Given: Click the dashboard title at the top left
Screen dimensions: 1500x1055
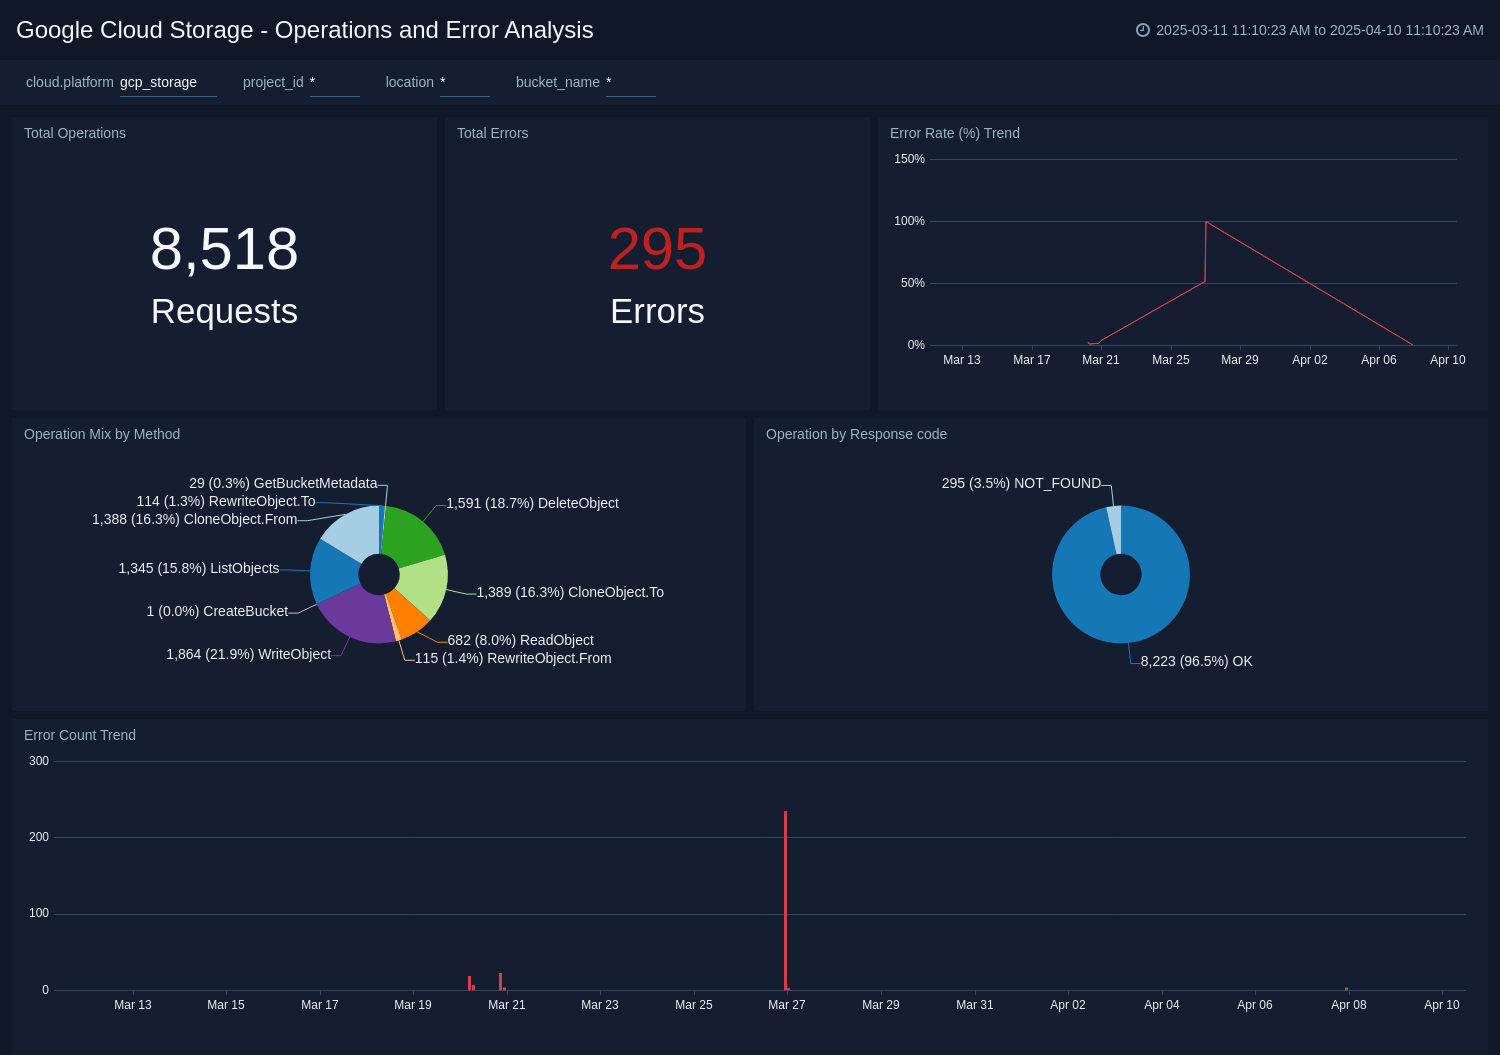Looking at the screenshot, I should pyautogui.click(x=306, y=30).
